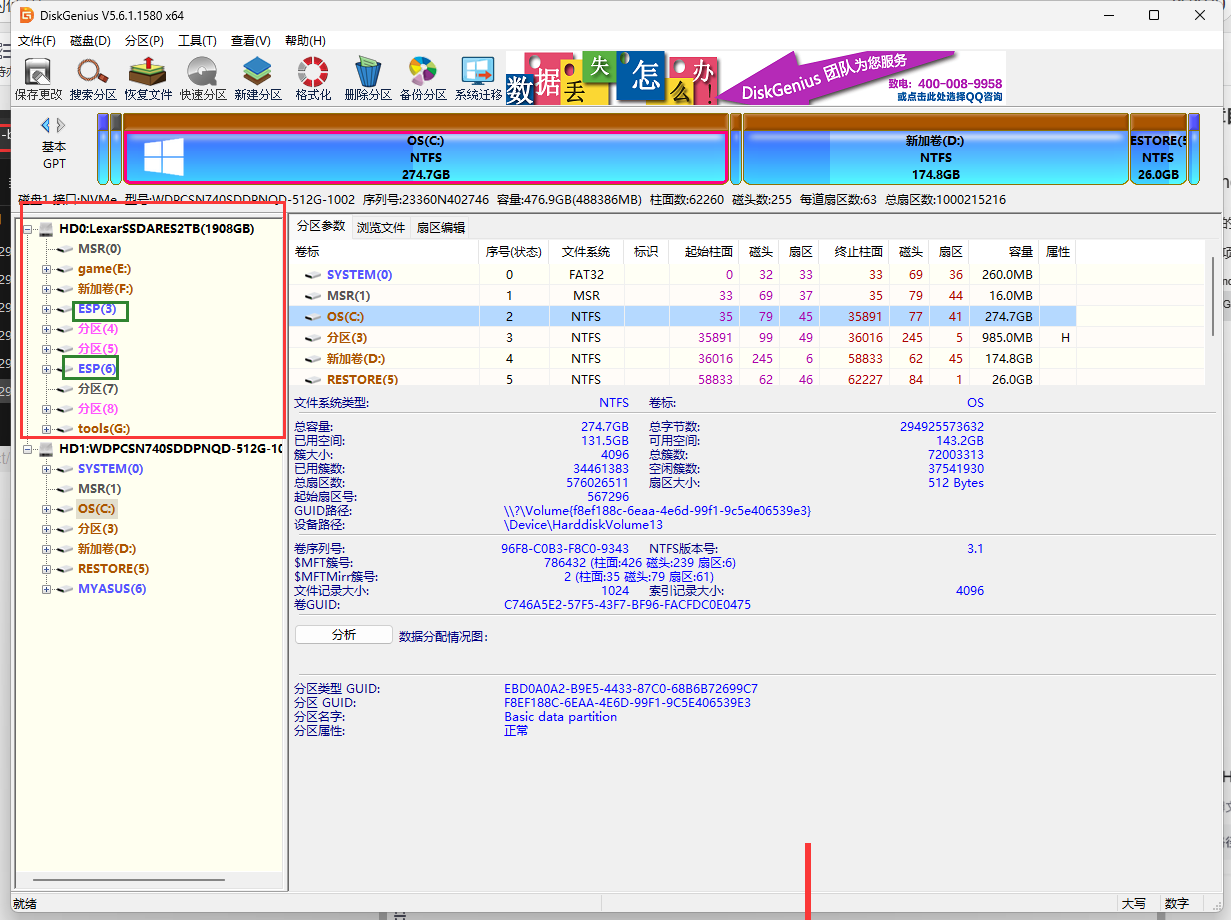The width and height of the screenshot is (1231, 920).
Task: Click the 260.0MB capacity cell for SYSTEM(0)
Action: click(x=1007, y=275)
